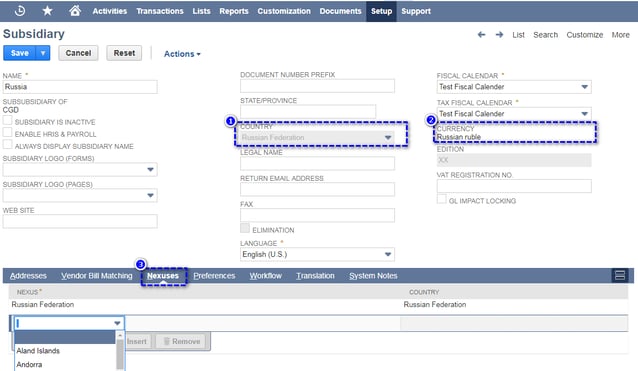Click the nexus list scrollbar
This screenshot has height=371, width=638.
(x=120, y=351)
